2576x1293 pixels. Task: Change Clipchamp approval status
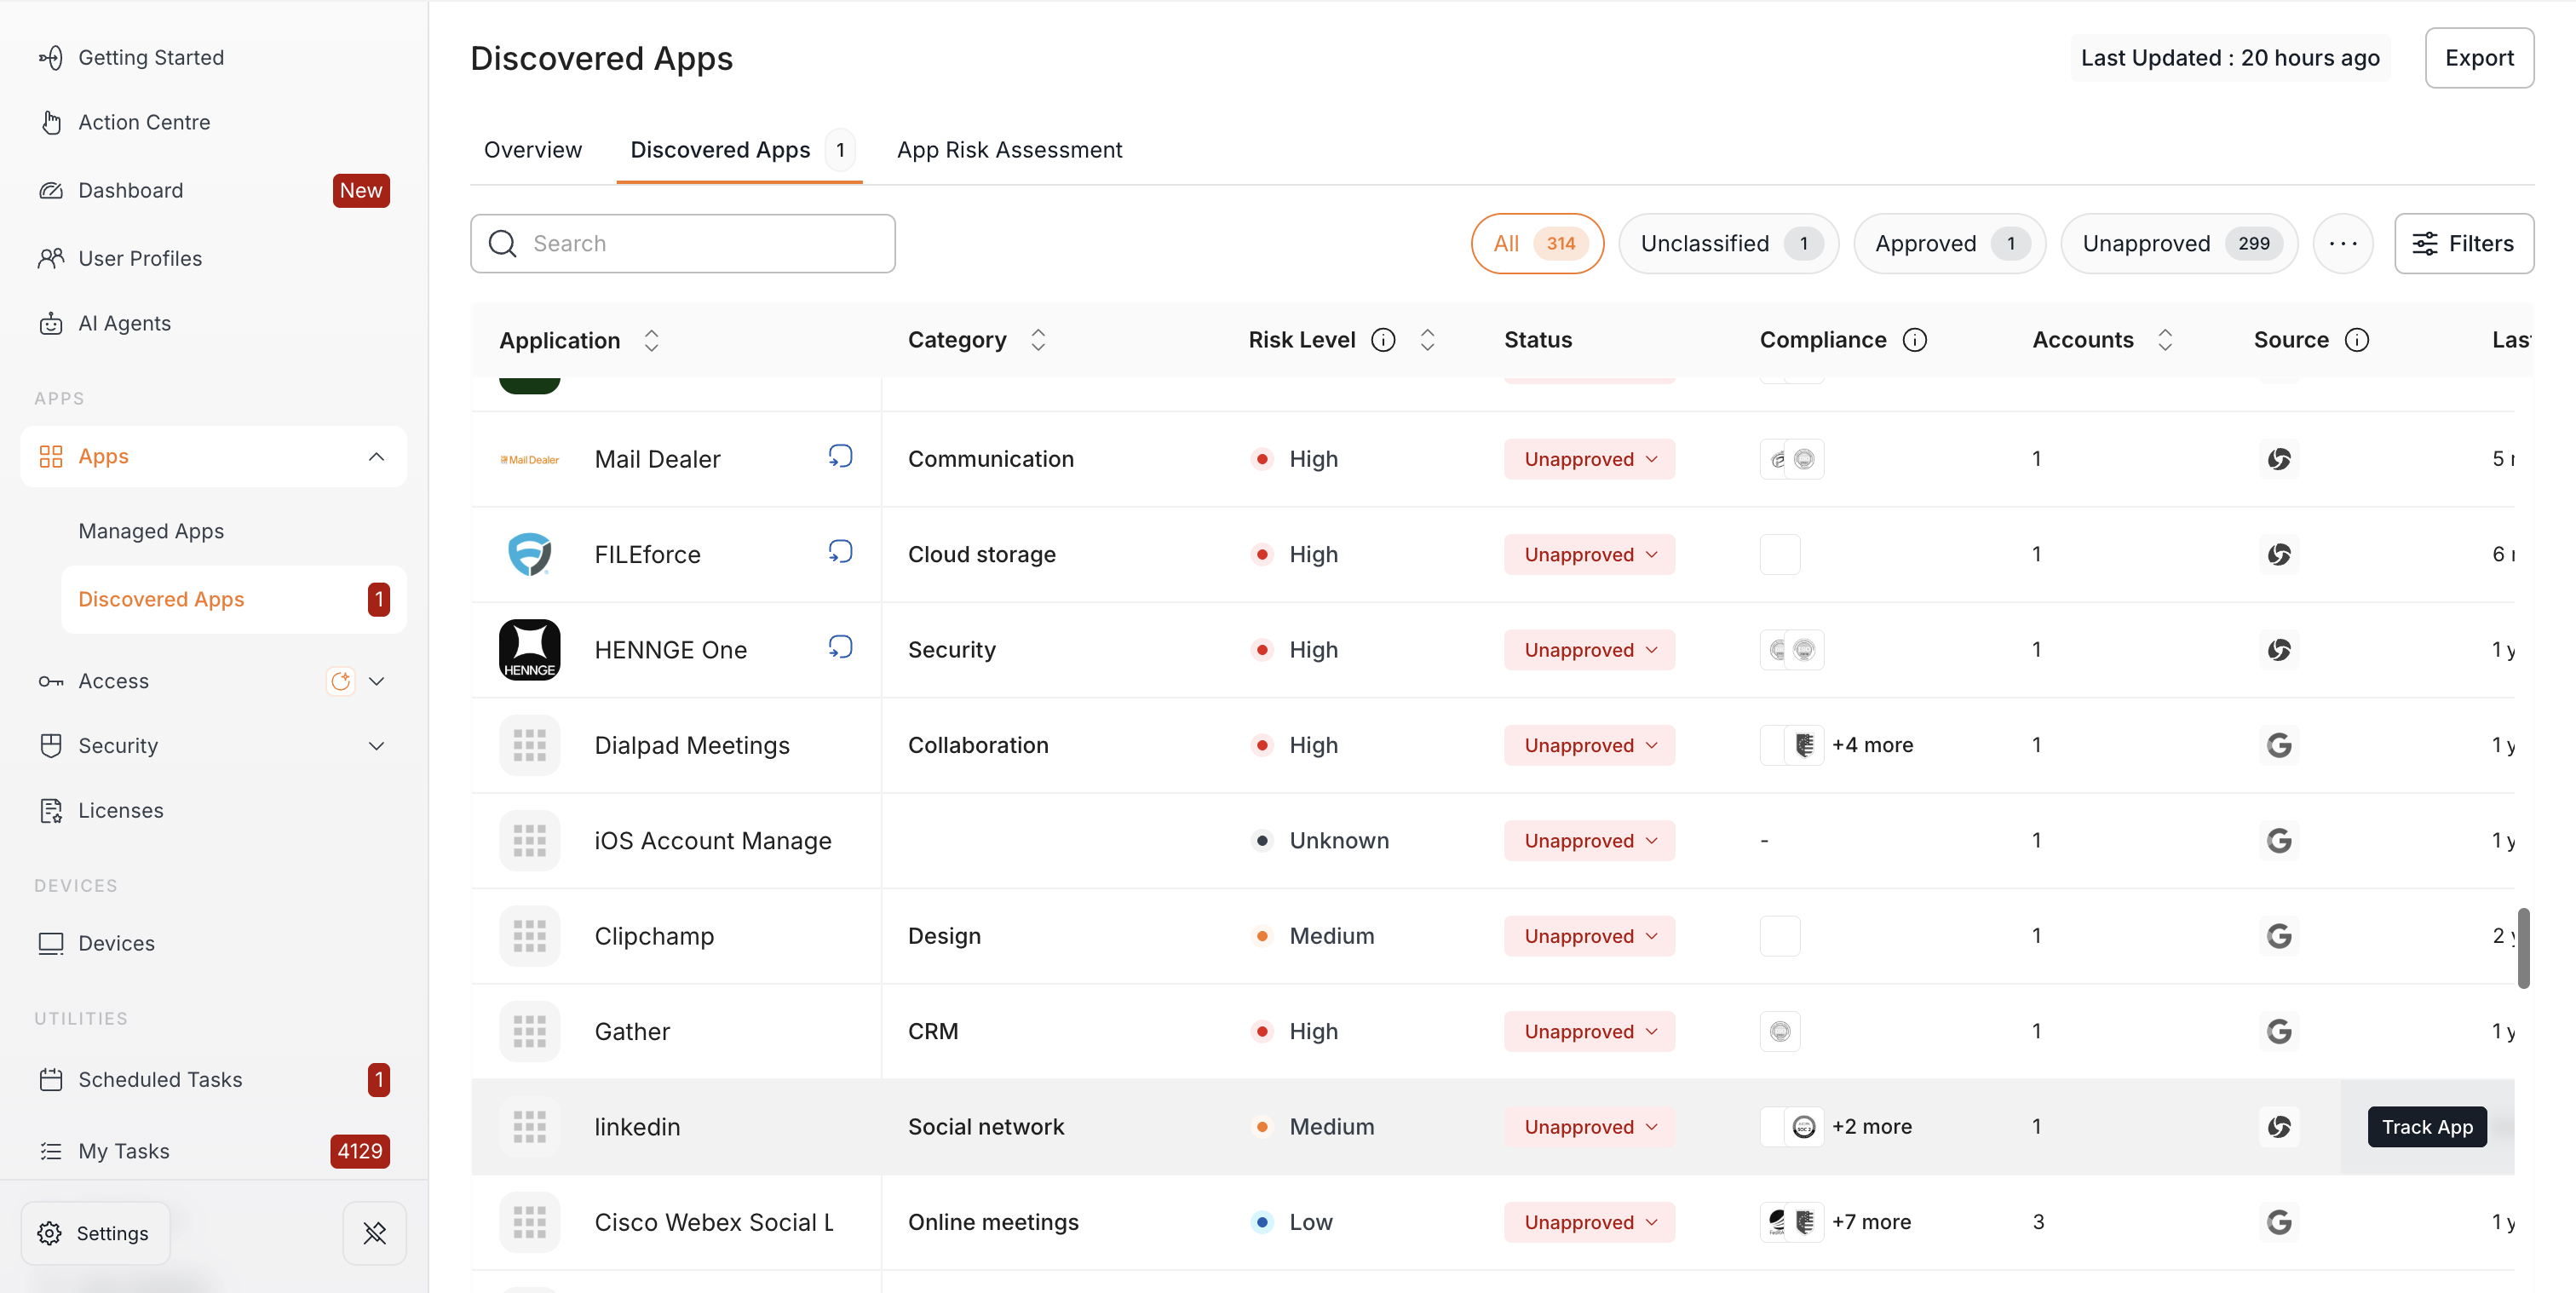[x=1590, y=936]
